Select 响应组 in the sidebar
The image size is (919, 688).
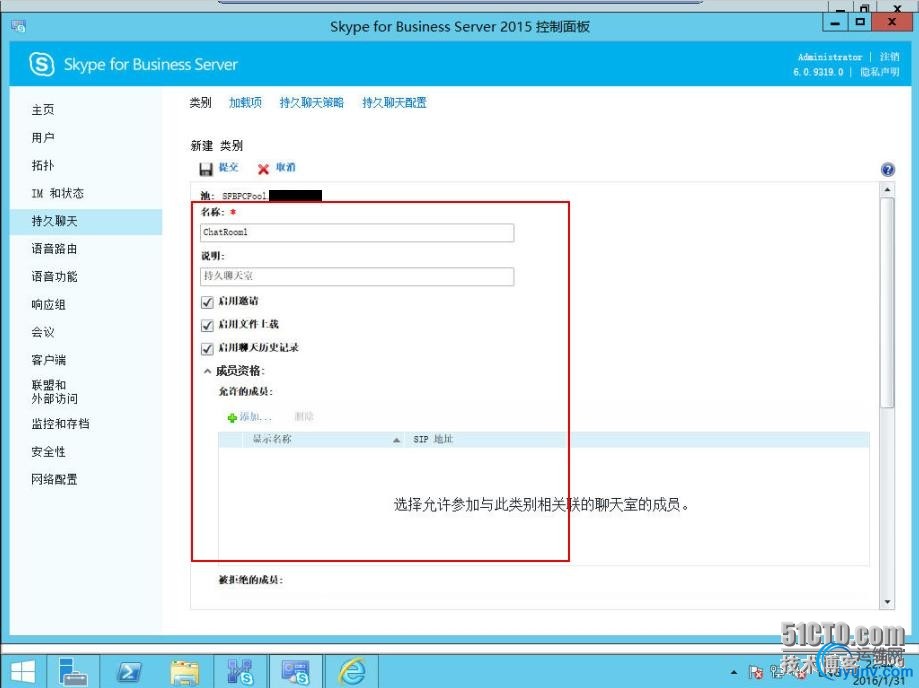click(x=48, y=305)
